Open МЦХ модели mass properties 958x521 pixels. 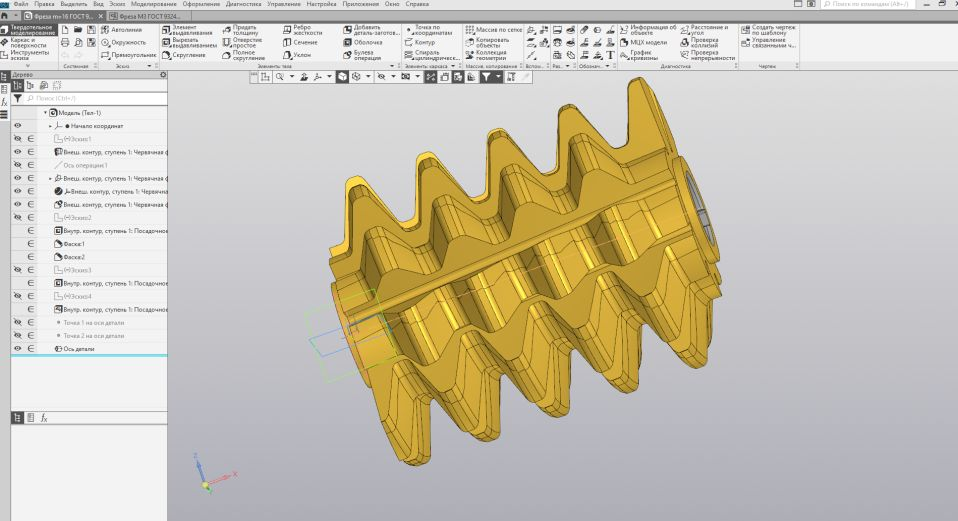pyautogui.click(x=643, y=43)
